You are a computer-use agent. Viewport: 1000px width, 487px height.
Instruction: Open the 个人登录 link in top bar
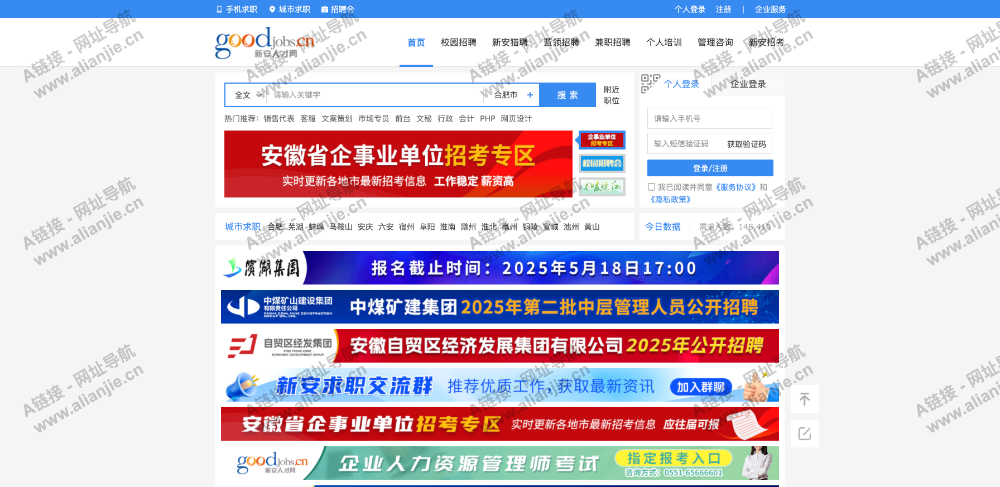pyautogui.click(x=690, y=10)
